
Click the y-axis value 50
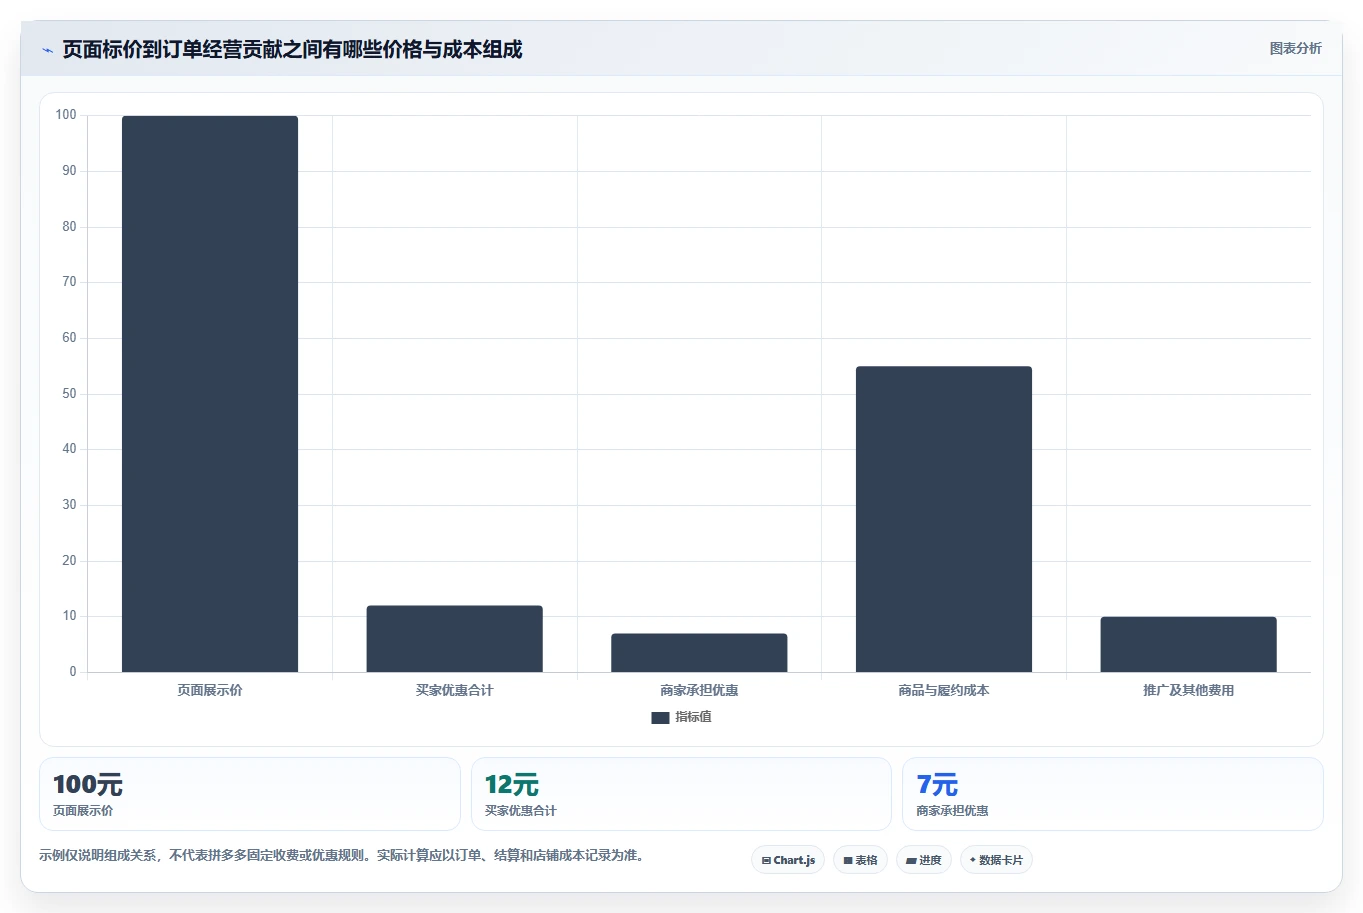tap(69, 394)
